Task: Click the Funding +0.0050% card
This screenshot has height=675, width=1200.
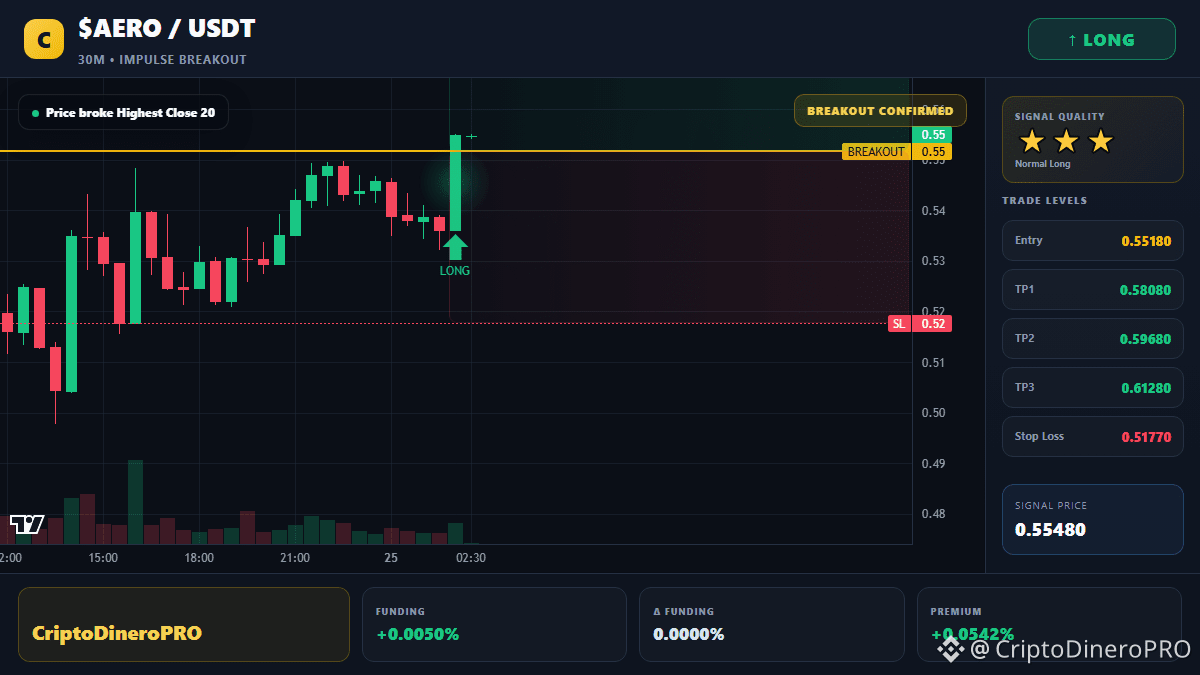Action: [494, 624]
